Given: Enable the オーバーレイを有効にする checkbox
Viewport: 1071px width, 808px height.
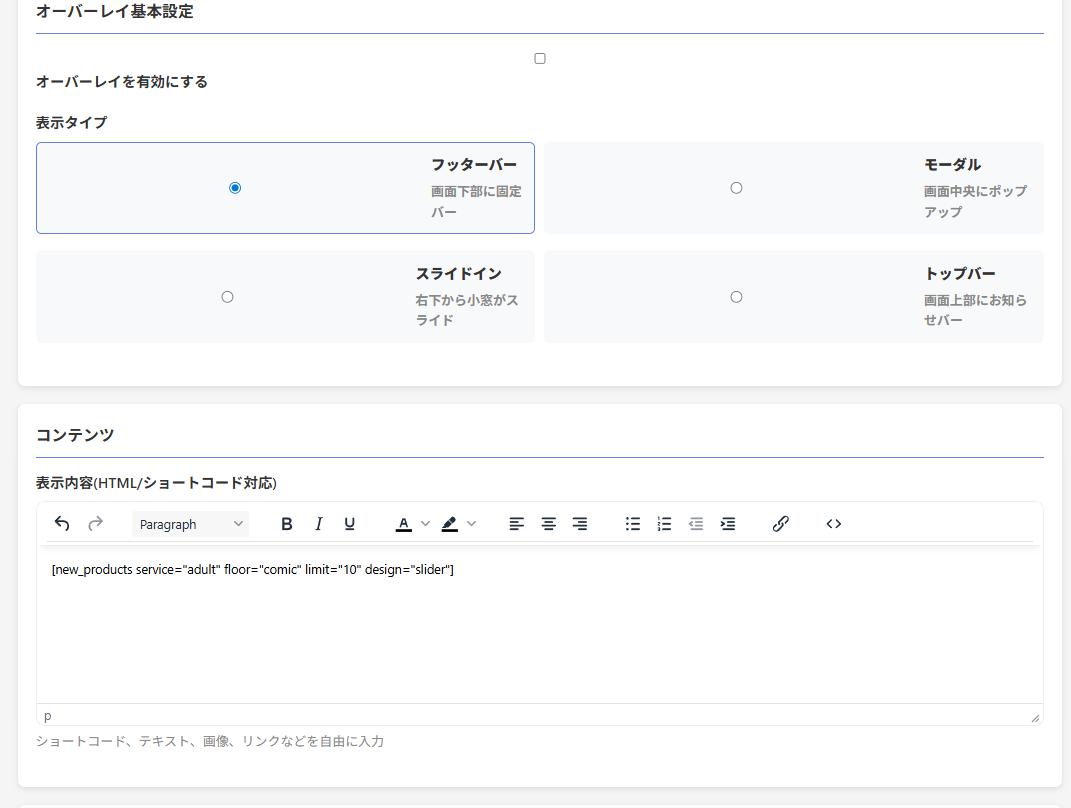Looking at the screenshot, I should (540, 59).
